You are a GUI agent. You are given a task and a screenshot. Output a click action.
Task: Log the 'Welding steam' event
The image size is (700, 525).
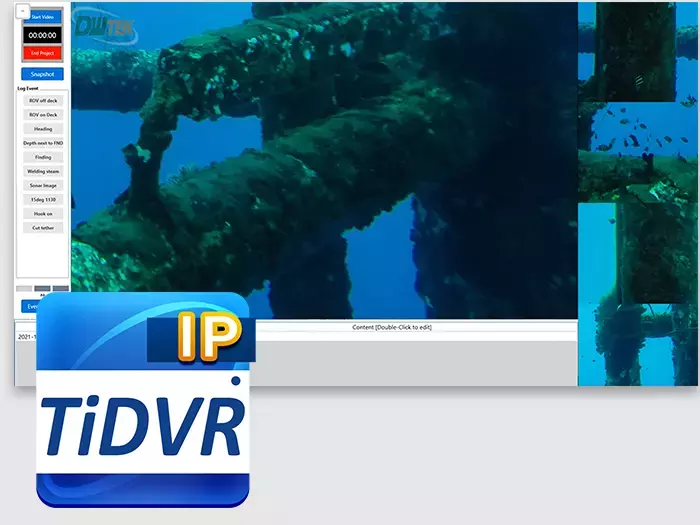point(43,171)
